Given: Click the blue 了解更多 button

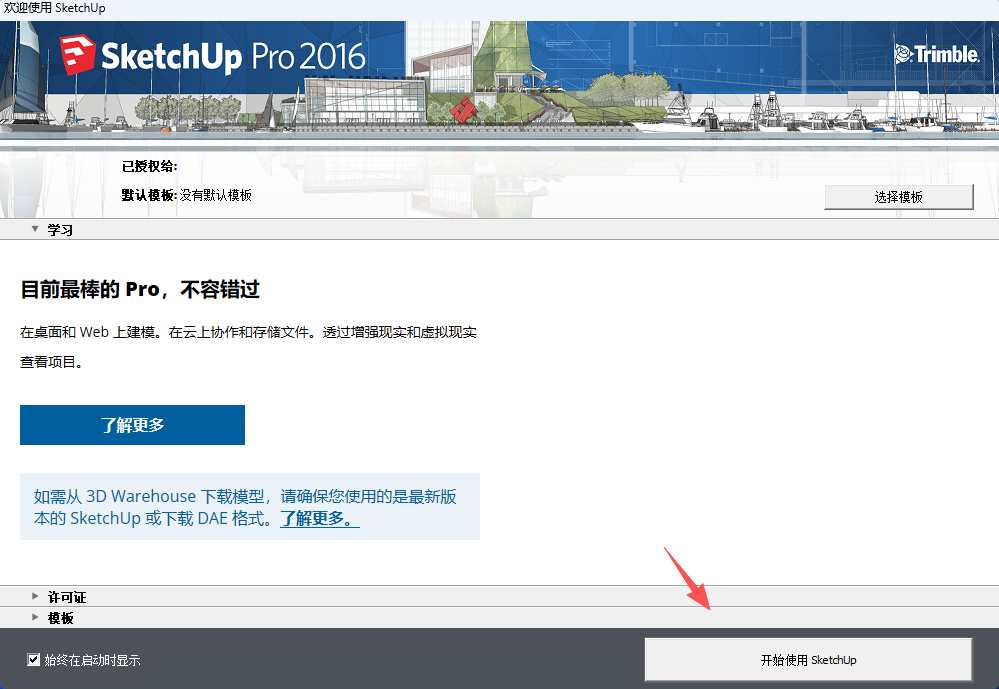Looking at the screenshot, I should 131,424.
